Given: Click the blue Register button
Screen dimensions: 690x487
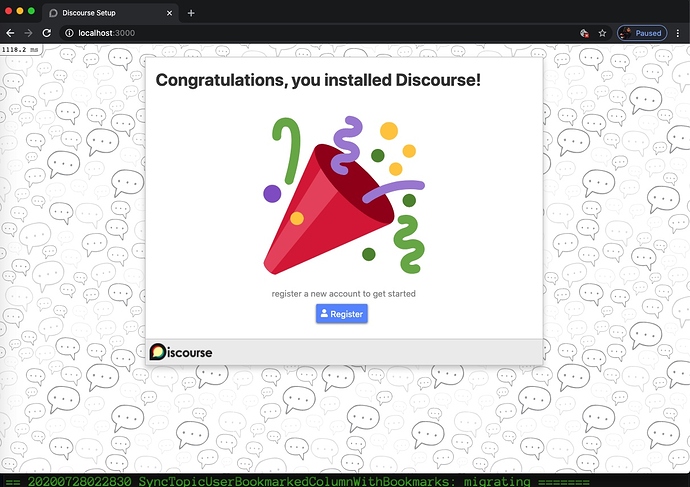Looking at the screenshot, I should [341, 314].
